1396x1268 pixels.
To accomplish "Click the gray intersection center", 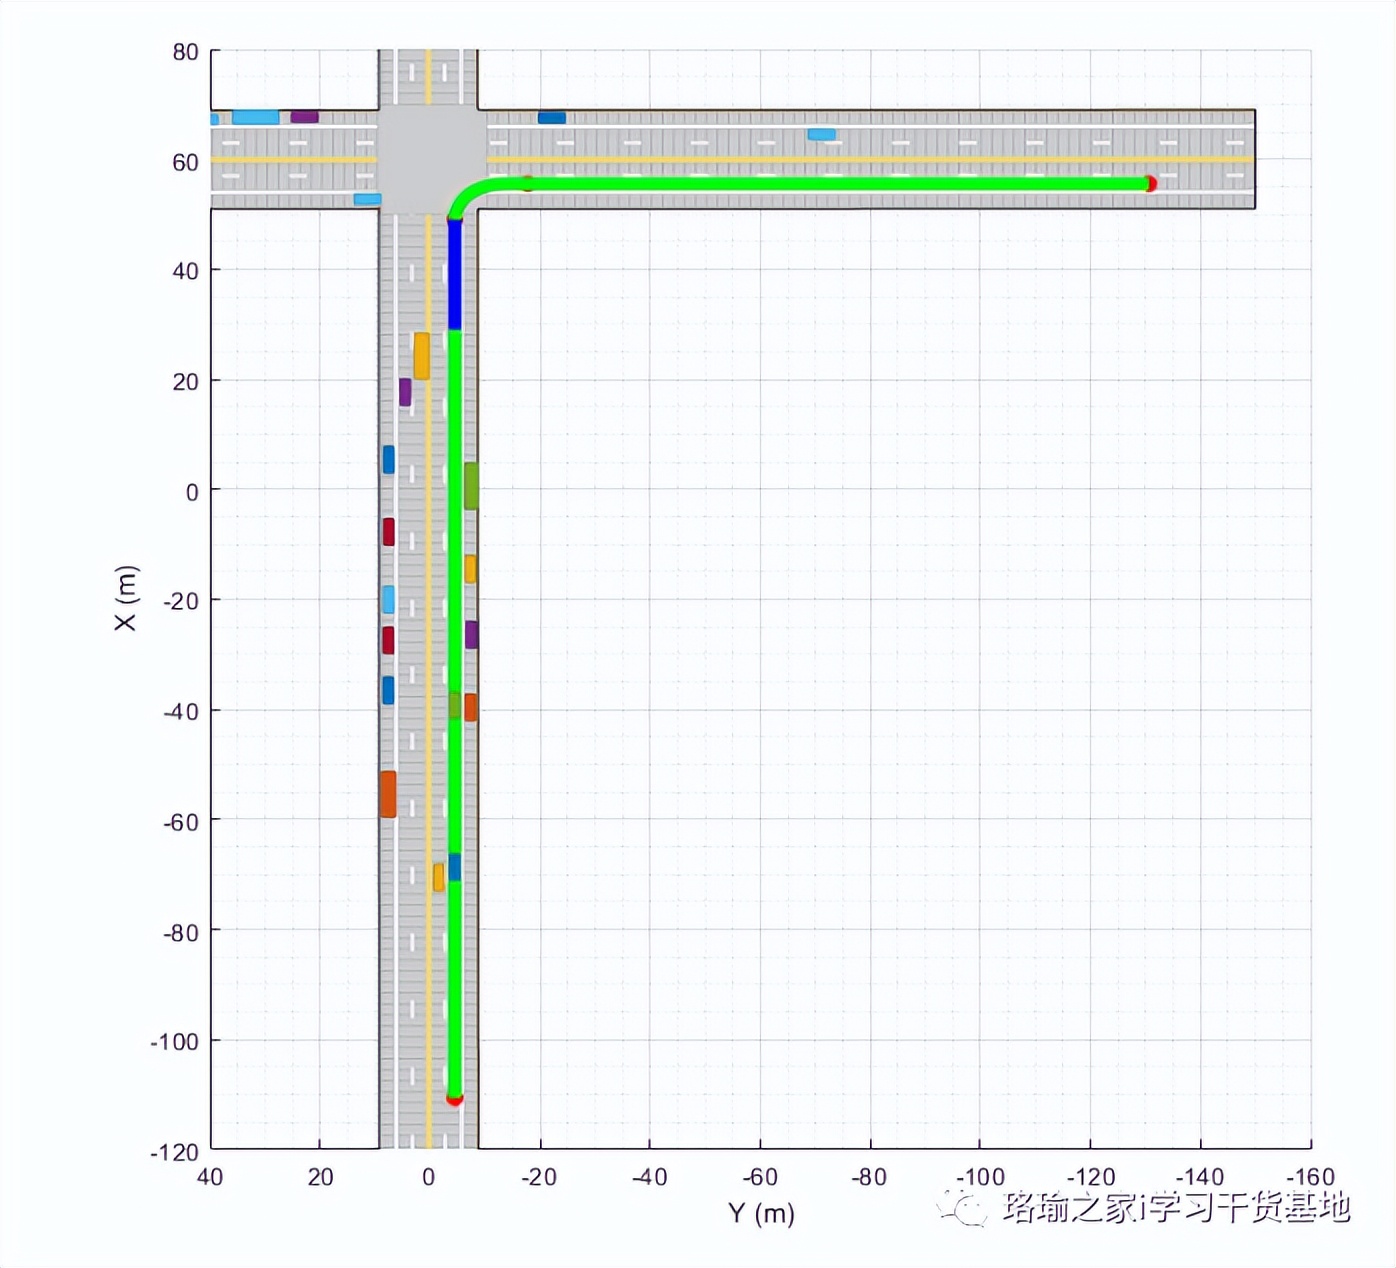I will click(431, 160).
